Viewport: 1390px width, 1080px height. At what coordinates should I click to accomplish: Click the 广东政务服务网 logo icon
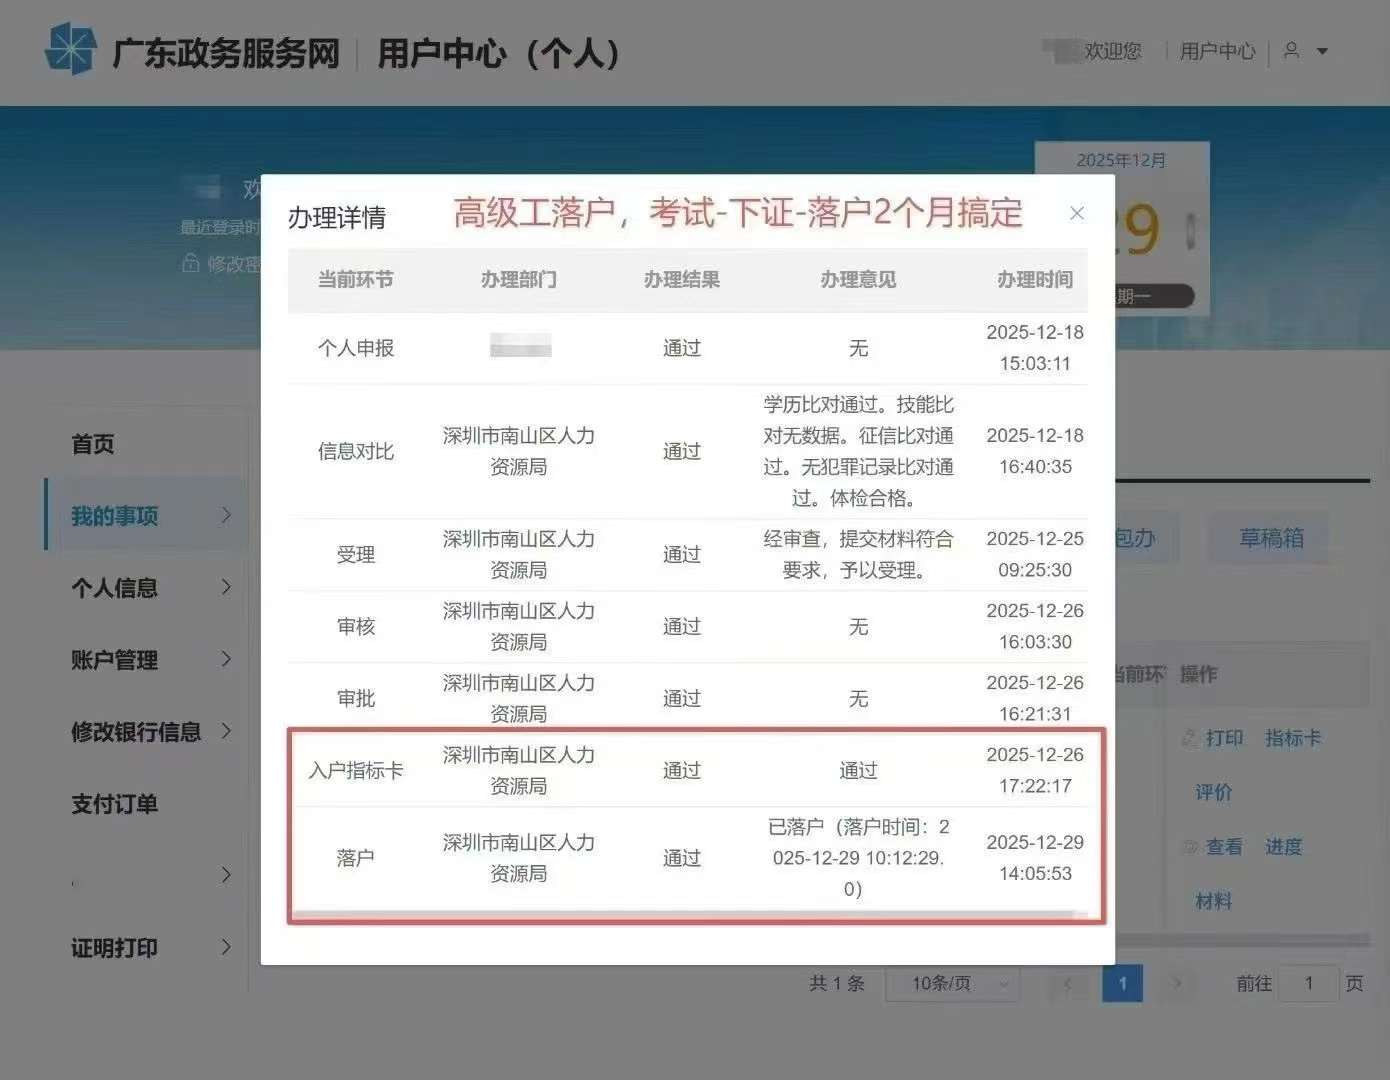point(71,49)
